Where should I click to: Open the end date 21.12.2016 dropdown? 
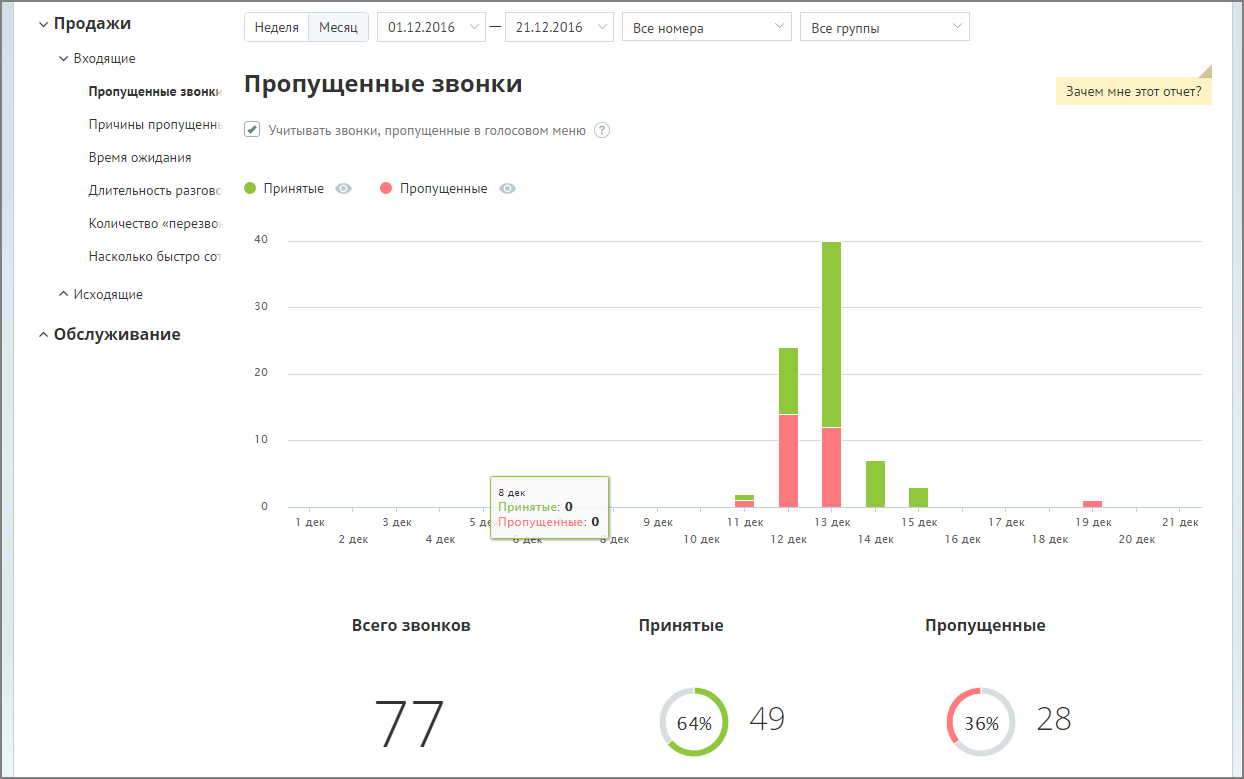click(560, 27)
